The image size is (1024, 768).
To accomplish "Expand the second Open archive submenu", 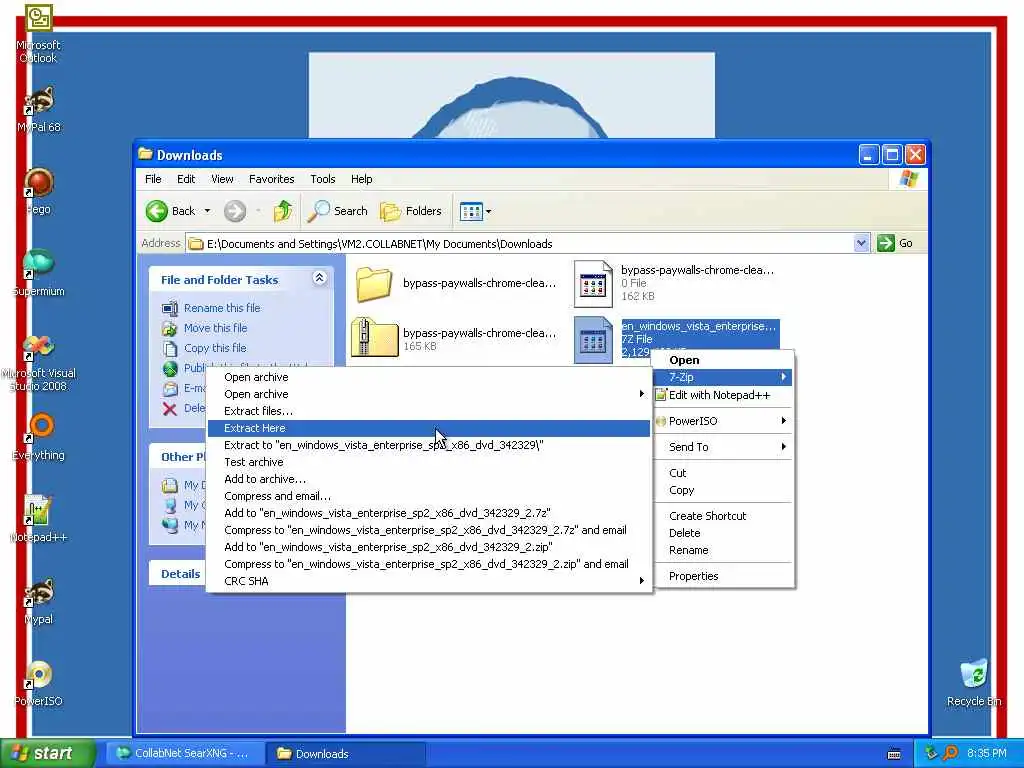I will click(x=428, y=394).
